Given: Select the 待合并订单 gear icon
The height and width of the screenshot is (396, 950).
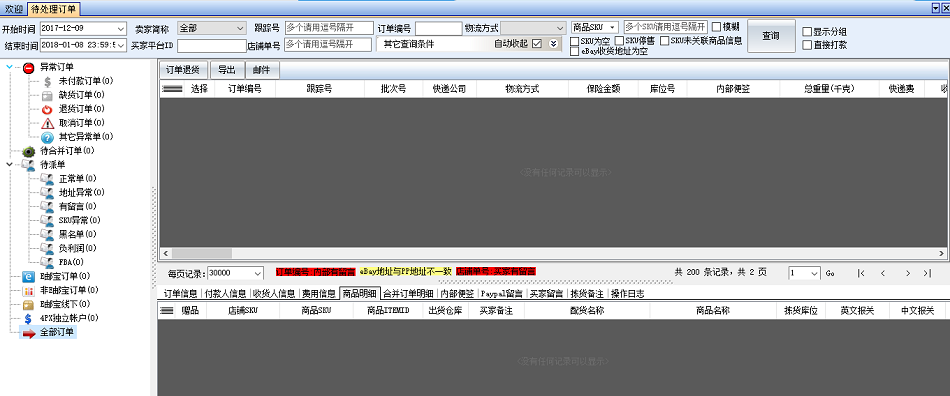Looking at the screenshot, I should (x=29, y=151).
